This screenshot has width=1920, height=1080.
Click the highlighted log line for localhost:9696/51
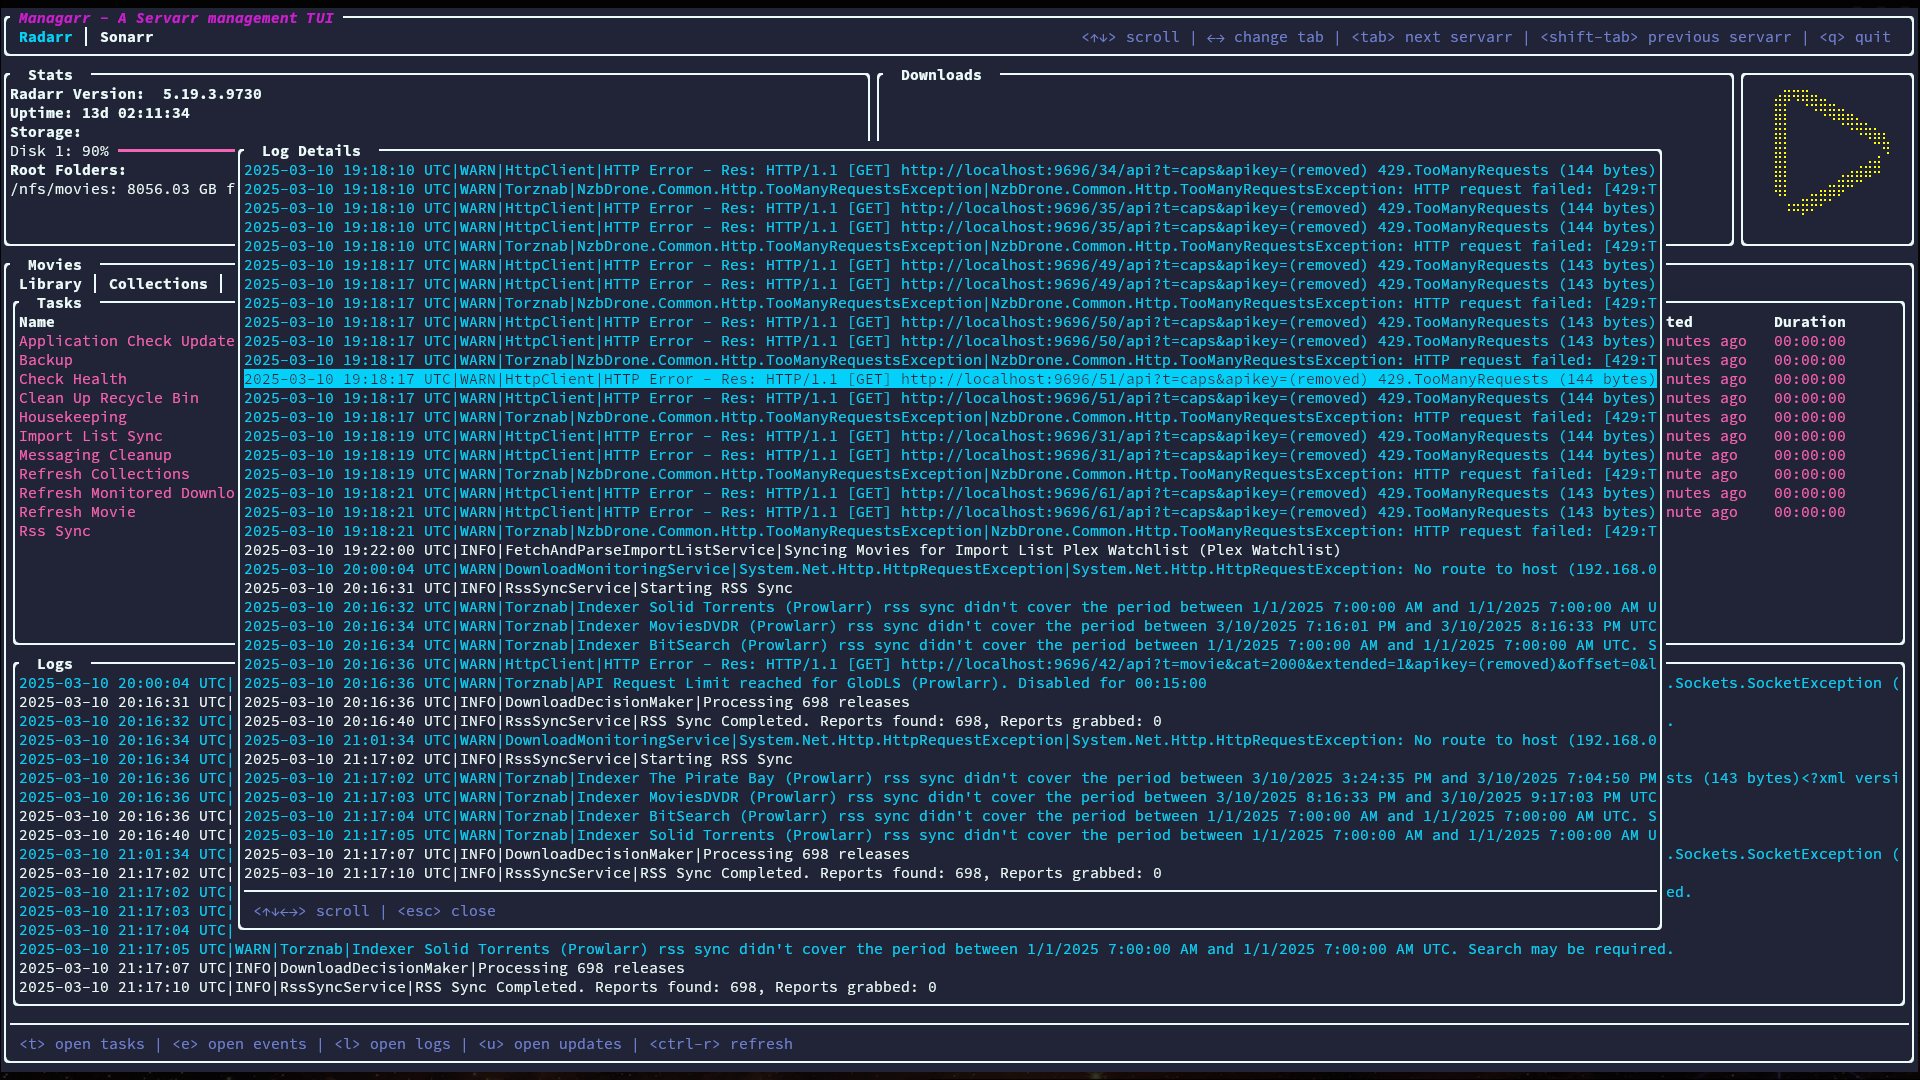click(x=950, y=379)
